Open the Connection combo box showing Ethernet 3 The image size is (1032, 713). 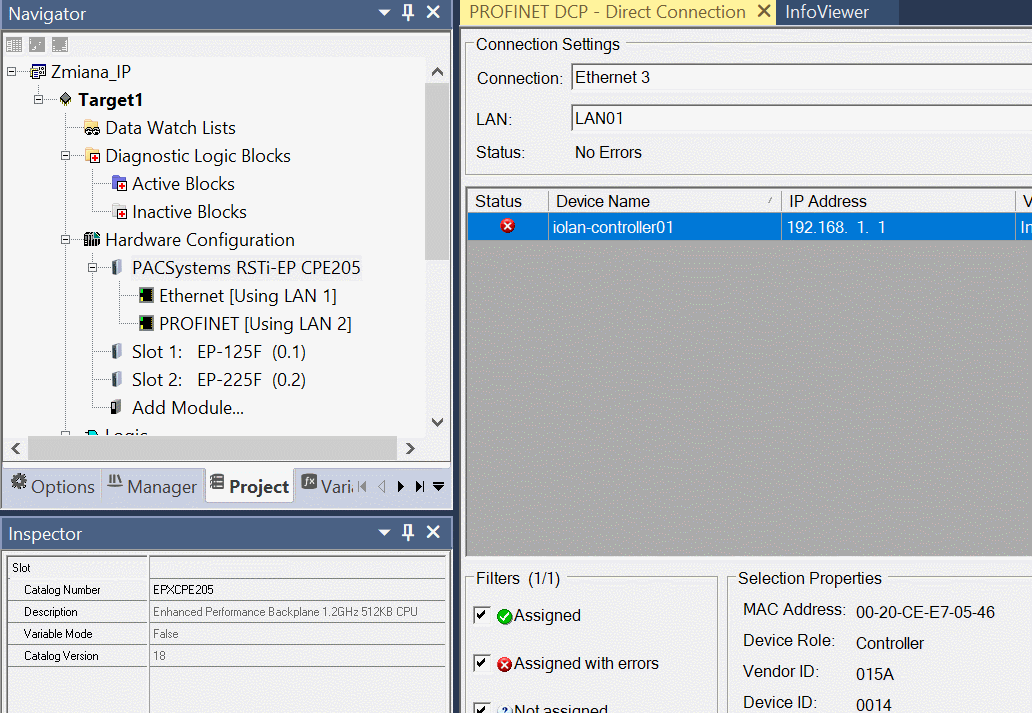pyautogui.click(x=802, y=78)
